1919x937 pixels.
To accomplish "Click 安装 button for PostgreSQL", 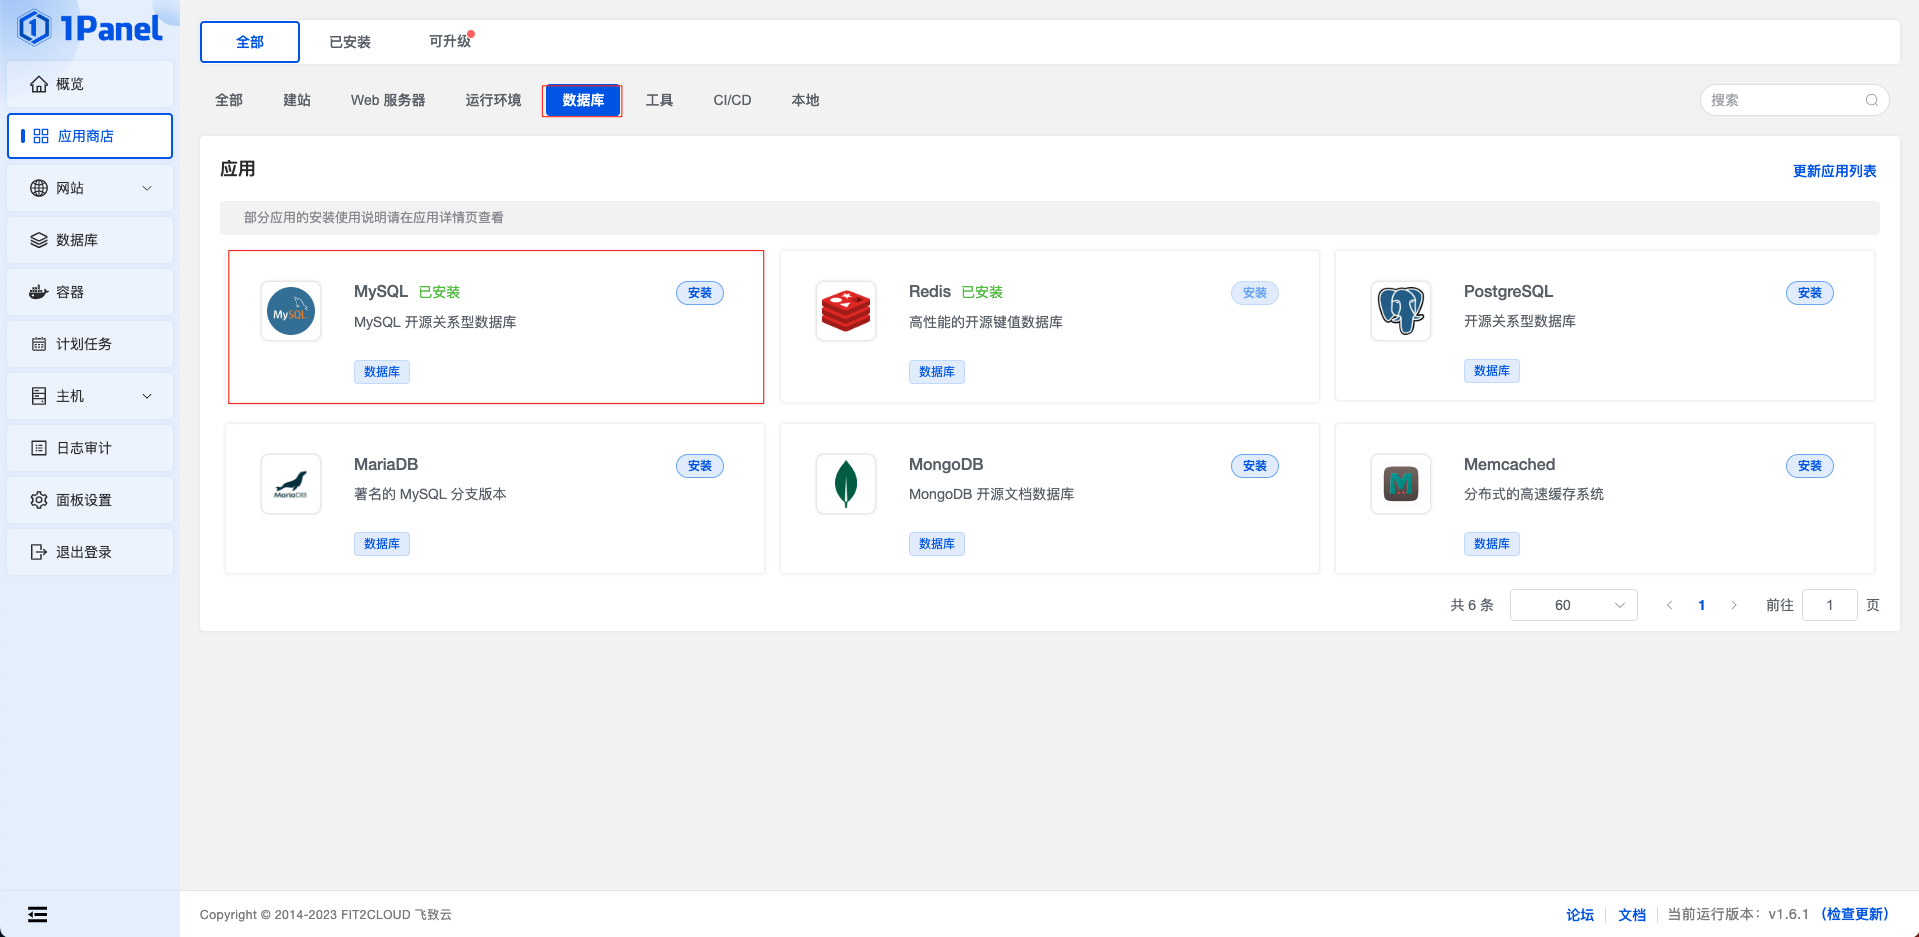I will (1810, 293).
